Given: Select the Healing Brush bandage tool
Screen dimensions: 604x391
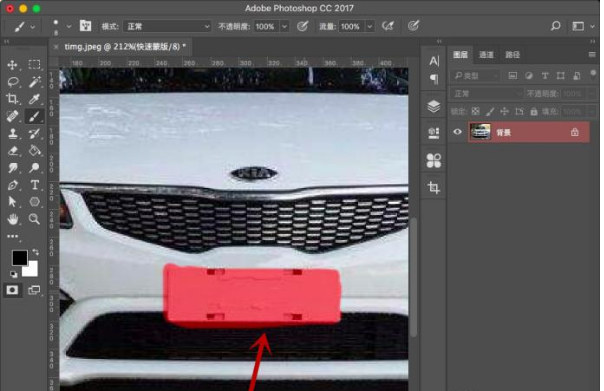Looking at the screenshot, I should pos(12,116).
